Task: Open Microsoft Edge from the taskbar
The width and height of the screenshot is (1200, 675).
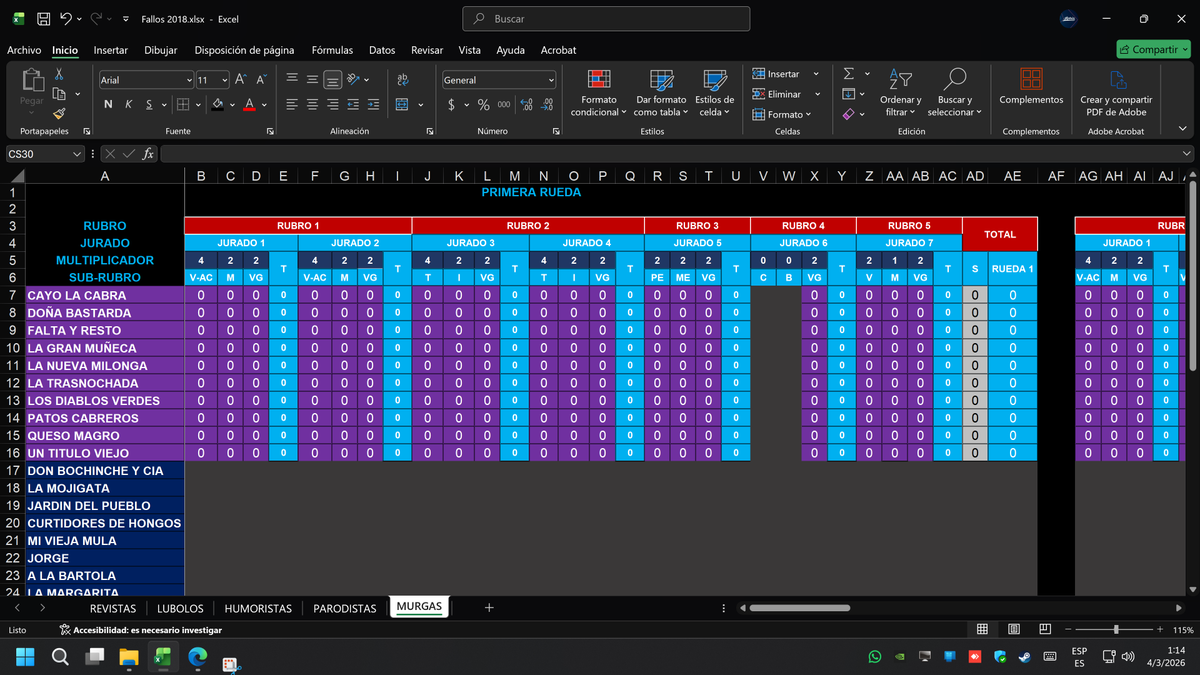Action: 197,657
